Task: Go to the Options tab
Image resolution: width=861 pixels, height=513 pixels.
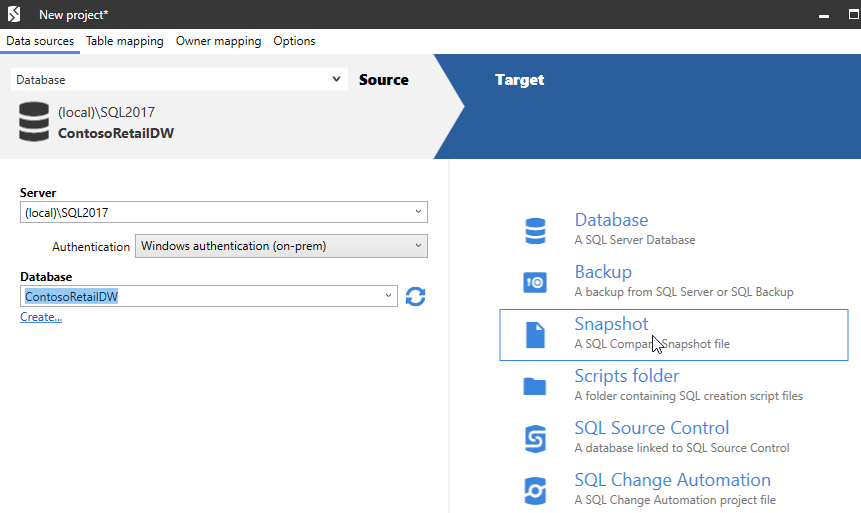Action: (294, 41)
